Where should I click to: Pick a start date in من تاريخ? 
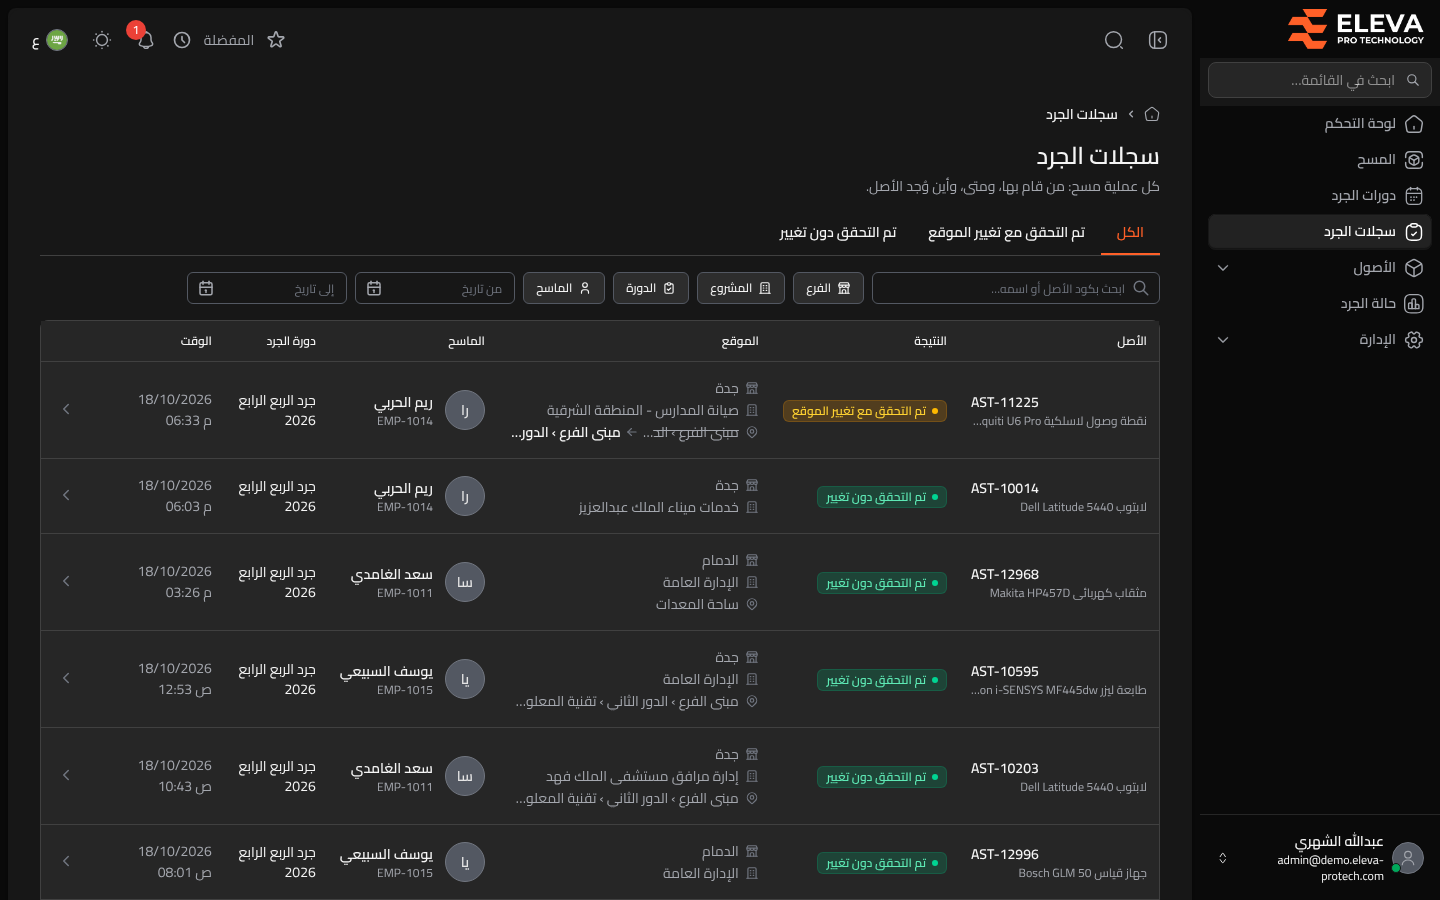435,288
